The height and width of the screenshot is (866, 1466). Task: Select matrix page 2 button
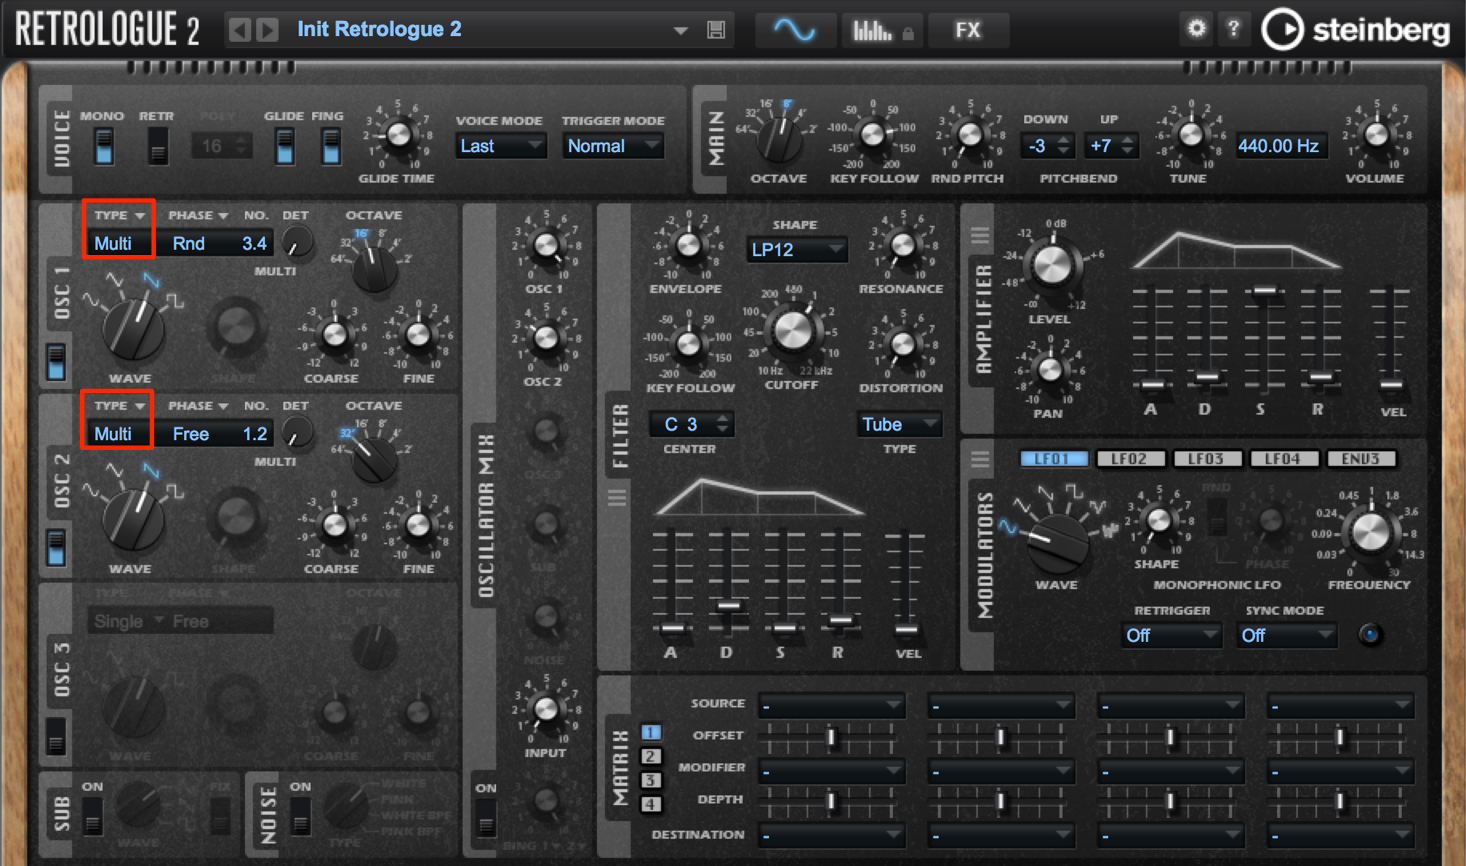[x=651, y=756]
